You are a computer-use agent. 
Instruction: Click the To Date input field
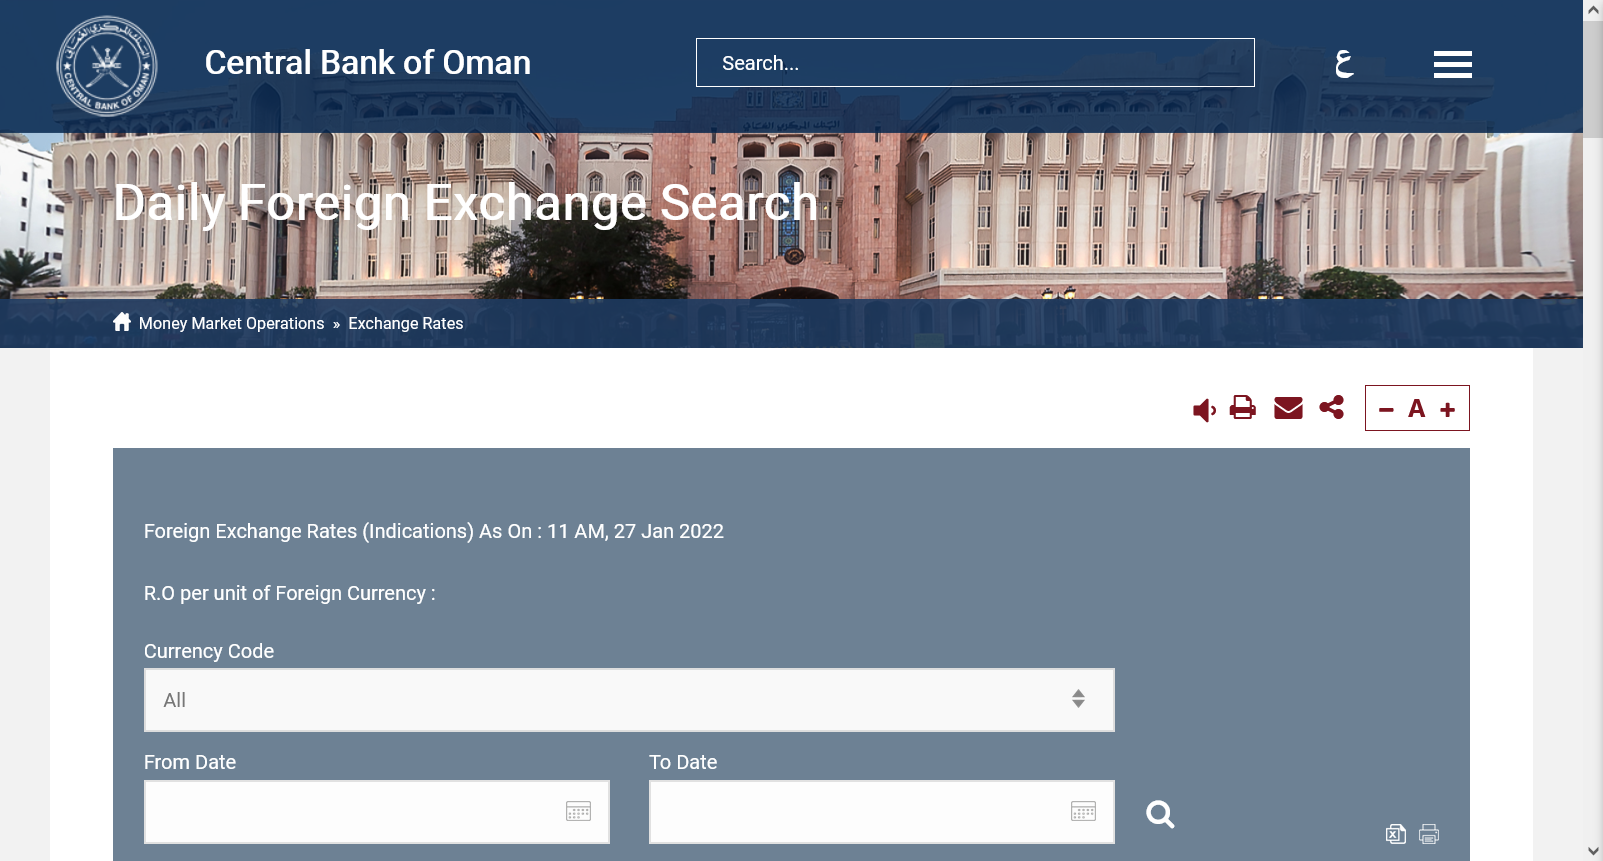(x=855, y=812)
